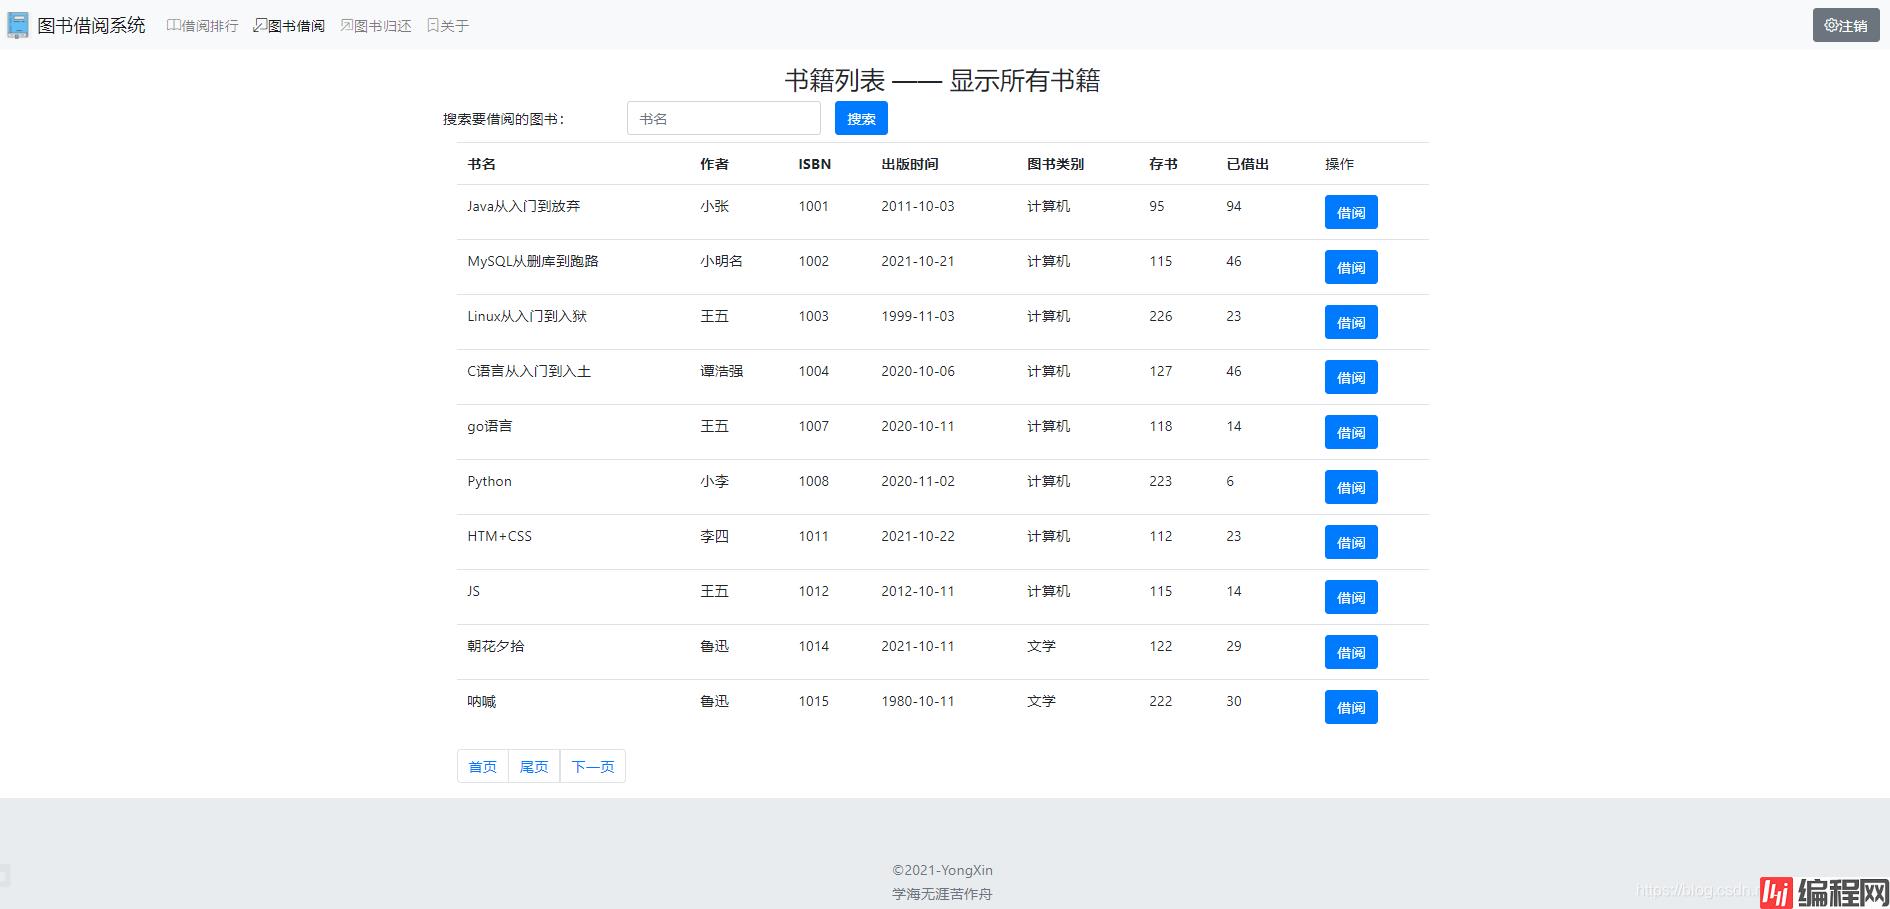Click author 李四 cell

714,536
